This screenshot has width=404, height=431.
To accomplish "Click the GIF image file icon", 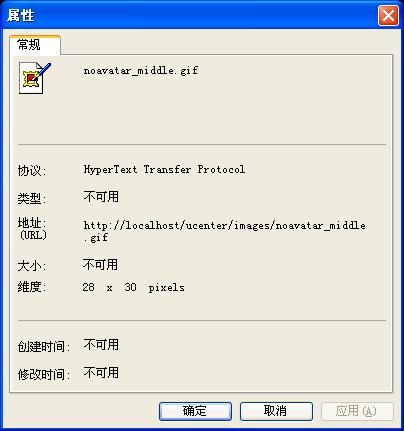I will 35,78.
